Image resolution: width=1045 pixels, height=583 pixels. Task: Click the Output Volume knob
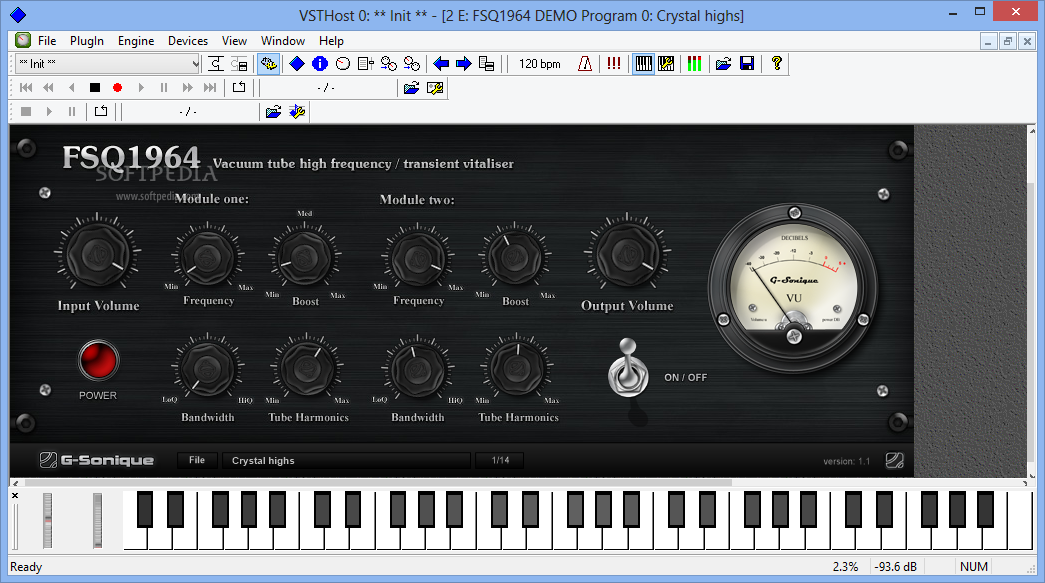[626, 255]
